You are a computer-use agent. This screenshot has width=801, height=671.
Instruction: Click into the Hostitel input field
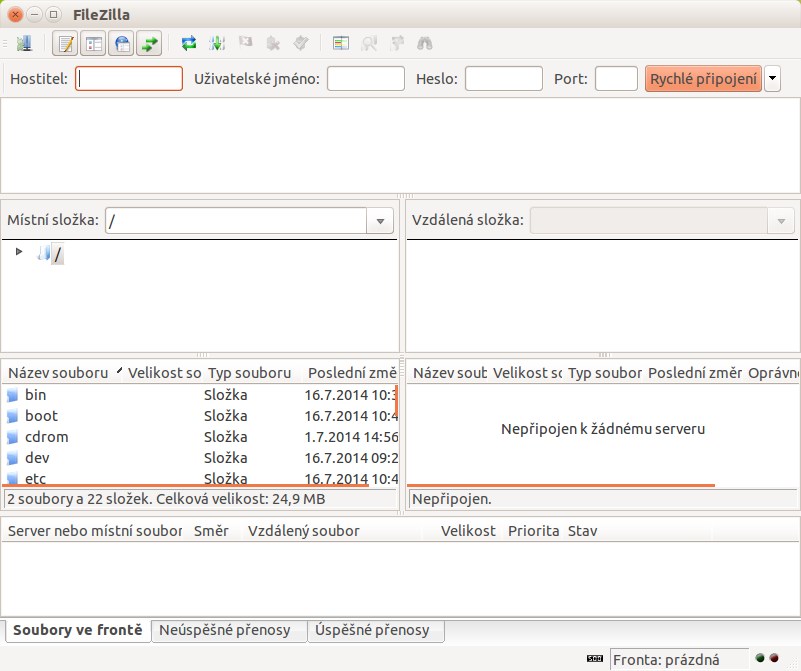(x=130, y=78)
